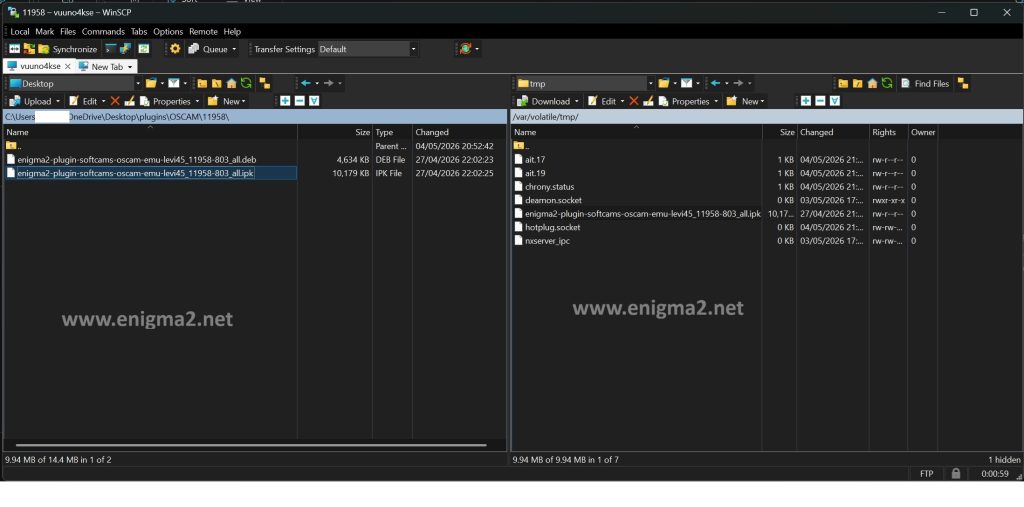Expand the remote tmp directory dropdown
Viewport: 1024px width, 507px height.
650,84
